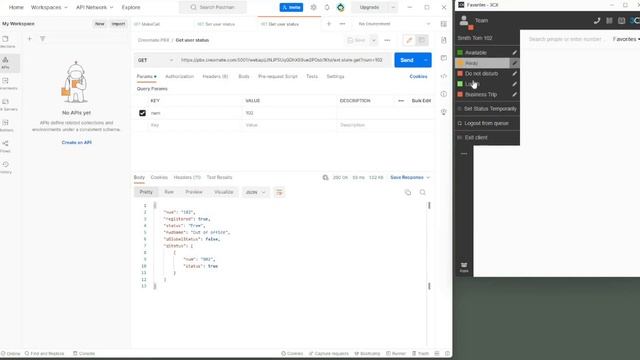
Task: Click Bulk Edit in params table
Action: tap(421, 100)
